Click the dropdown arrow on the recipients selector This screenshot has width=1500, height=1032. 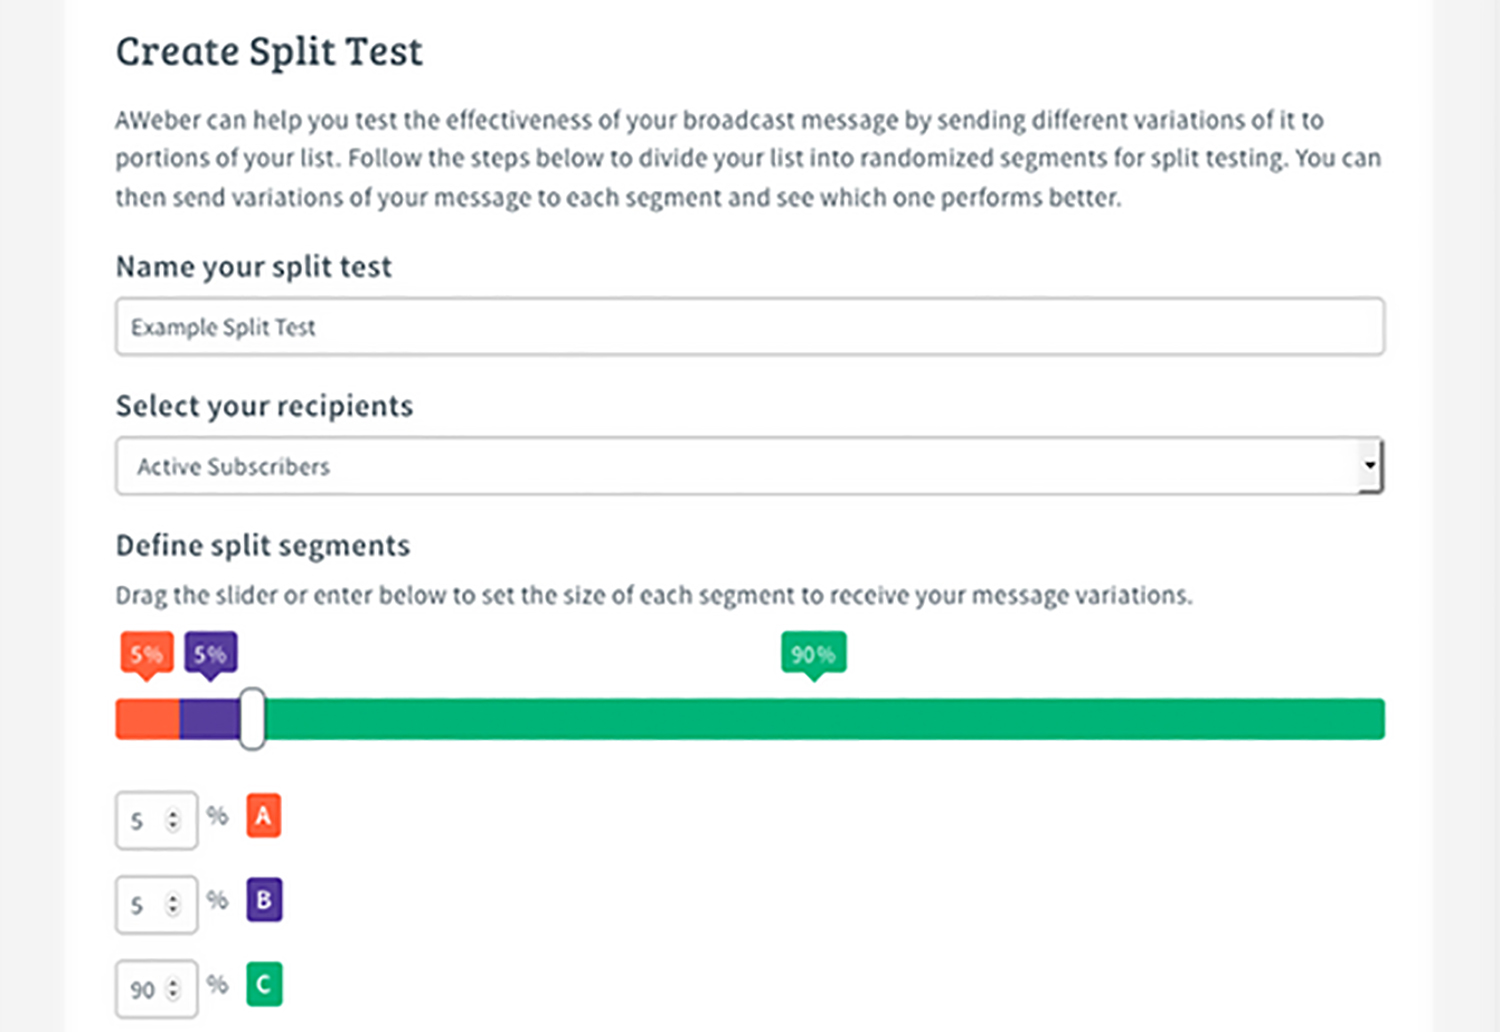click(x=1369, y=466)
